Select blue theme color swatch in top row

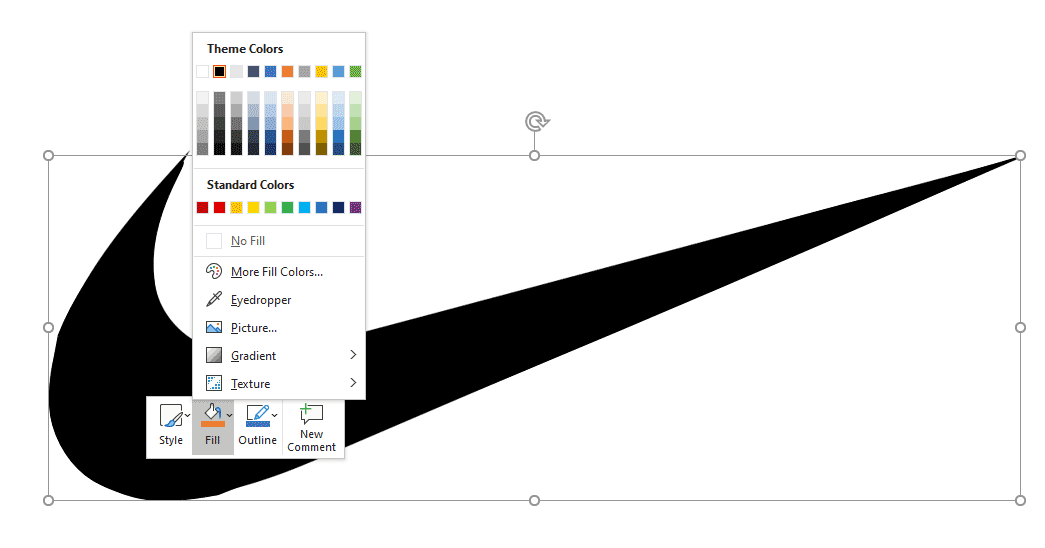pyautogui.click(x=271, y=71)
